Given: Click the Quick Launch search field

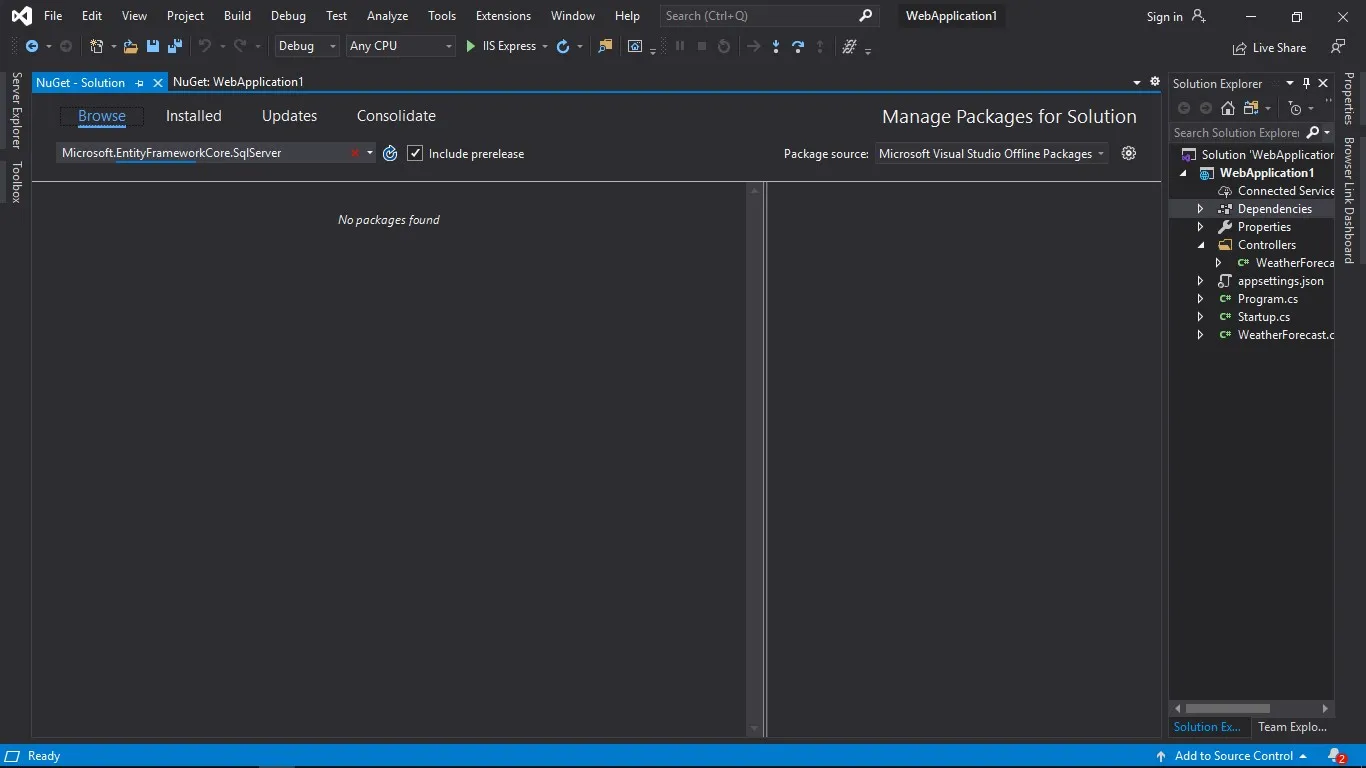Looking at the screenshot, I should click(x=768, y=16).
